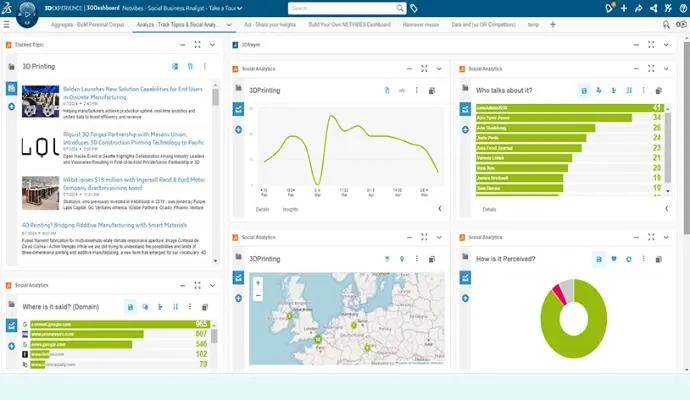Open the 3DEXPERIENCE compass
690x400 pixels.
coord(27,14)
